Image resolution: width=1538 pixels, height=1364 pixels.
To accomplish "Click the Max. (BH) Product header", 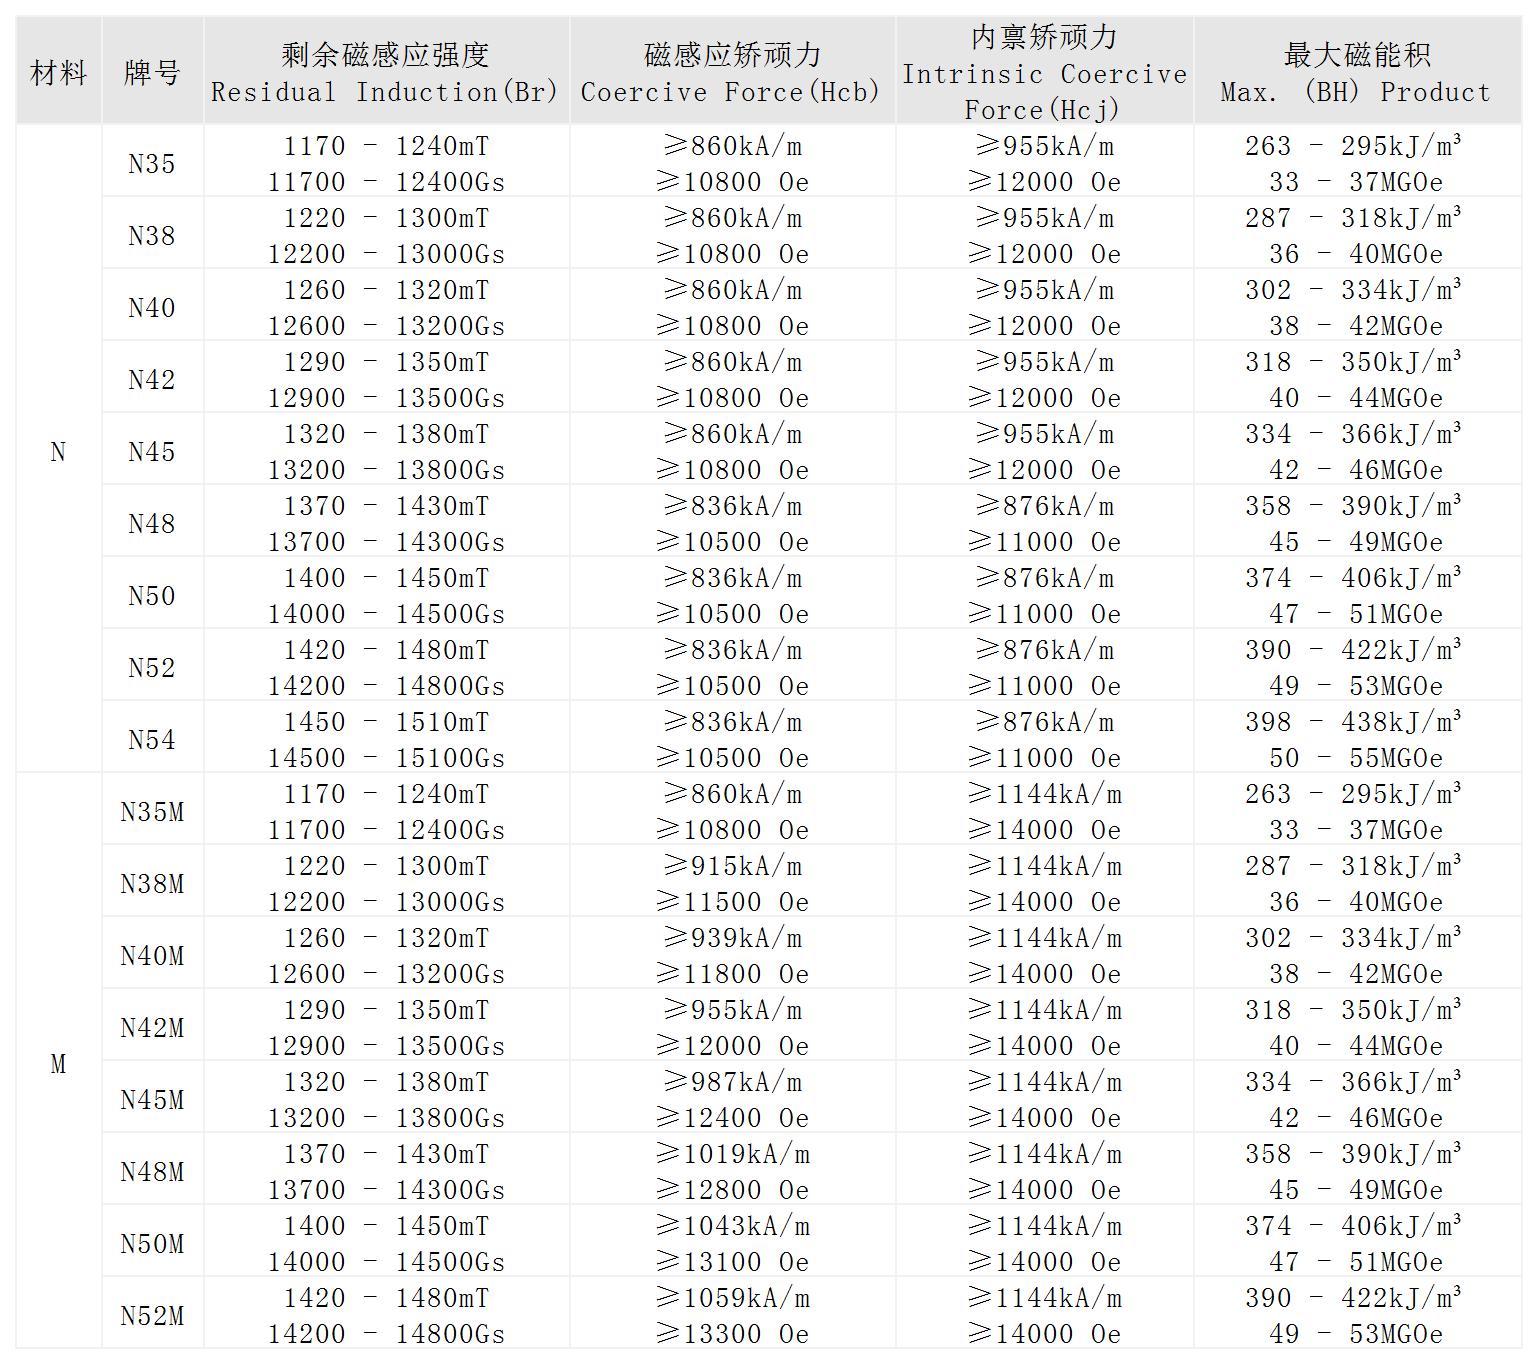I will pos(1356,72).
